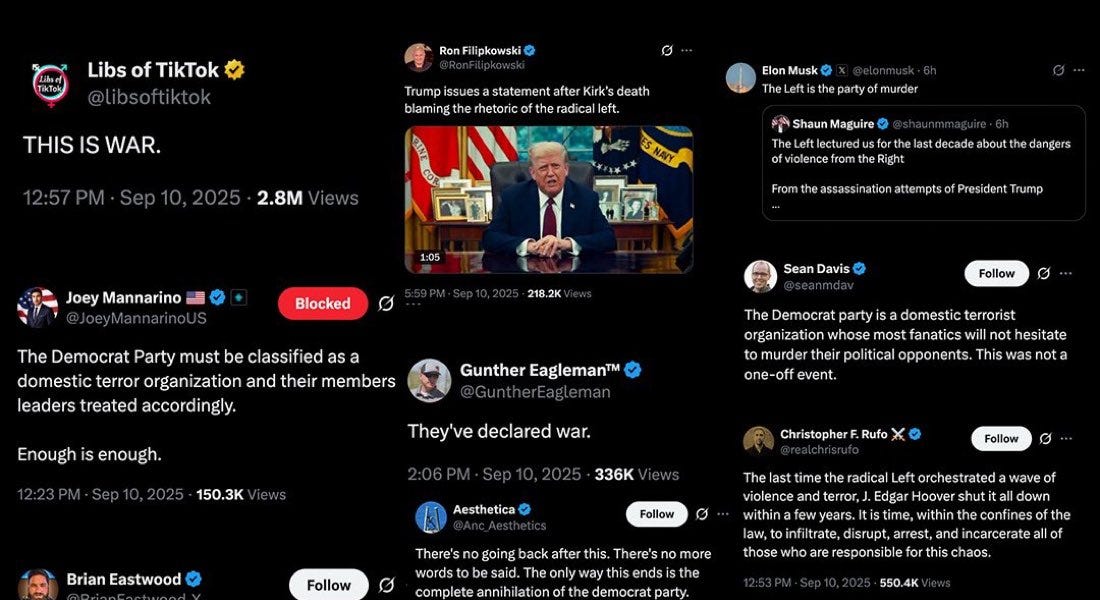Open more options on Sean Davis tweet

click(1066, 274)
